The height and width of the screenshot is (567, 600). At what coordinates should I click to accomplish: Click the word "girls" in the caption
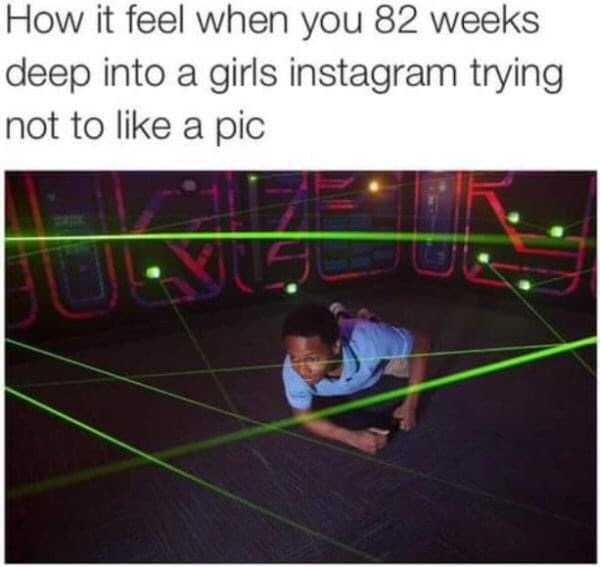point(243,74)
